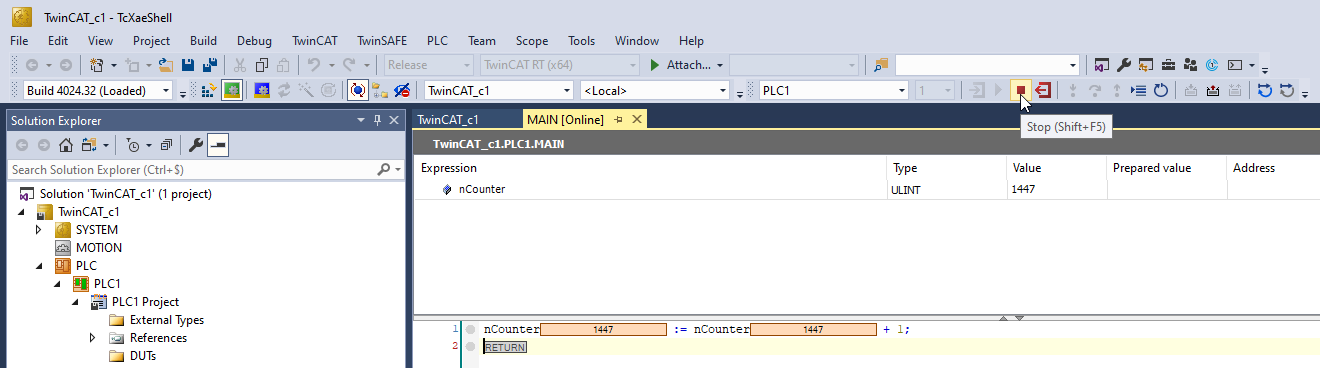Stop the PLC with the red Stop button
Image resolution: width=1320 pixels, height=368 pixels.
point(1021,90)
